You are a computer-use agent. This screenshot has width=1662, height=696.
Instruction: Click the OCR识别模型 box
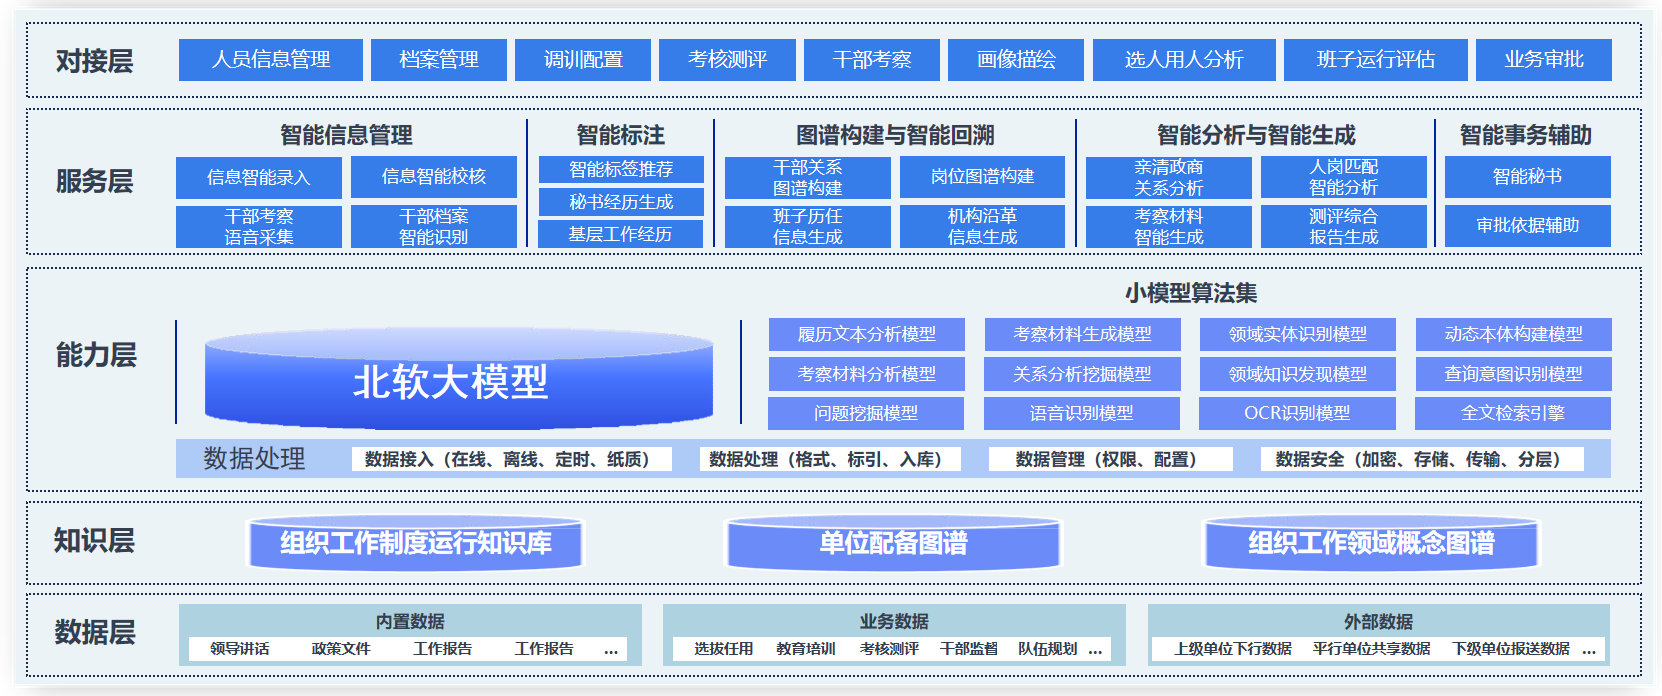coord(1297,413)
